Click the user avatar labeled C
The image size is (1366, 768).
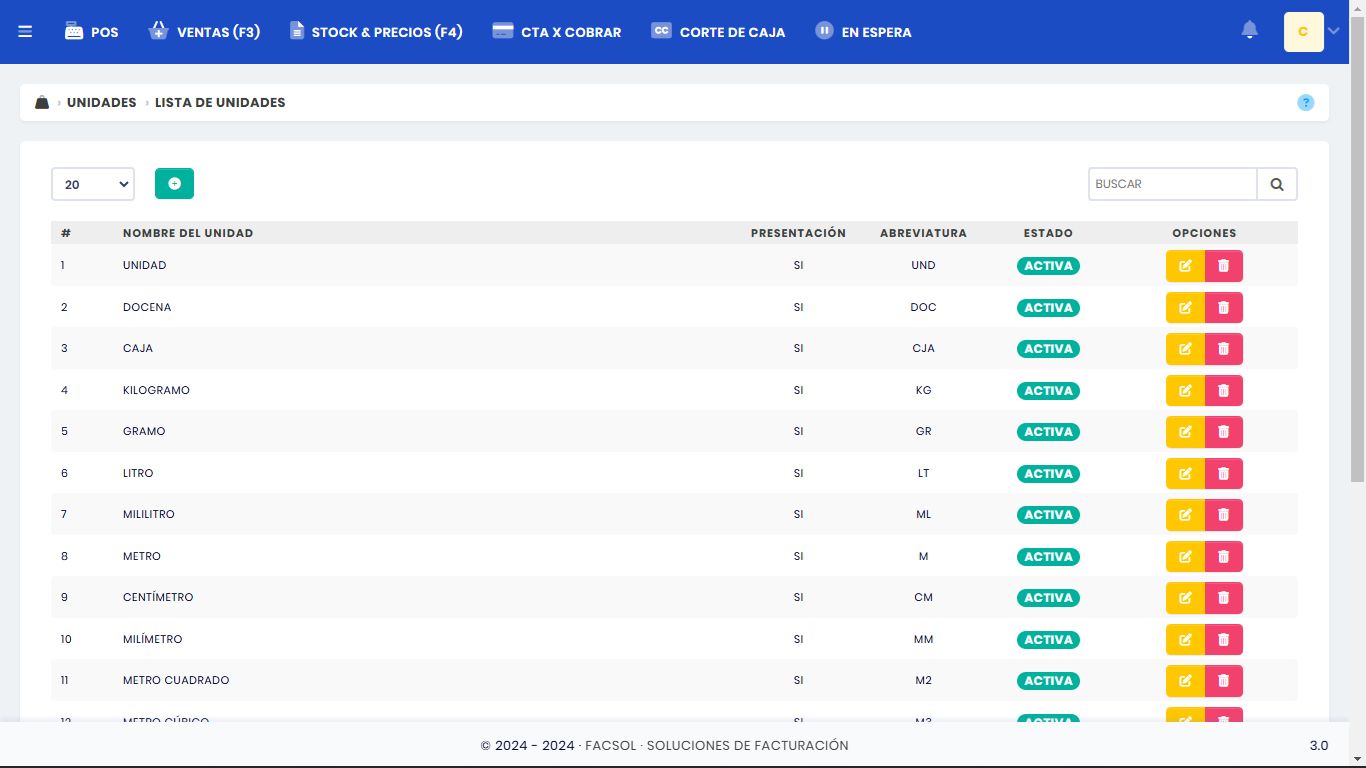click(x=1303, y=32)
